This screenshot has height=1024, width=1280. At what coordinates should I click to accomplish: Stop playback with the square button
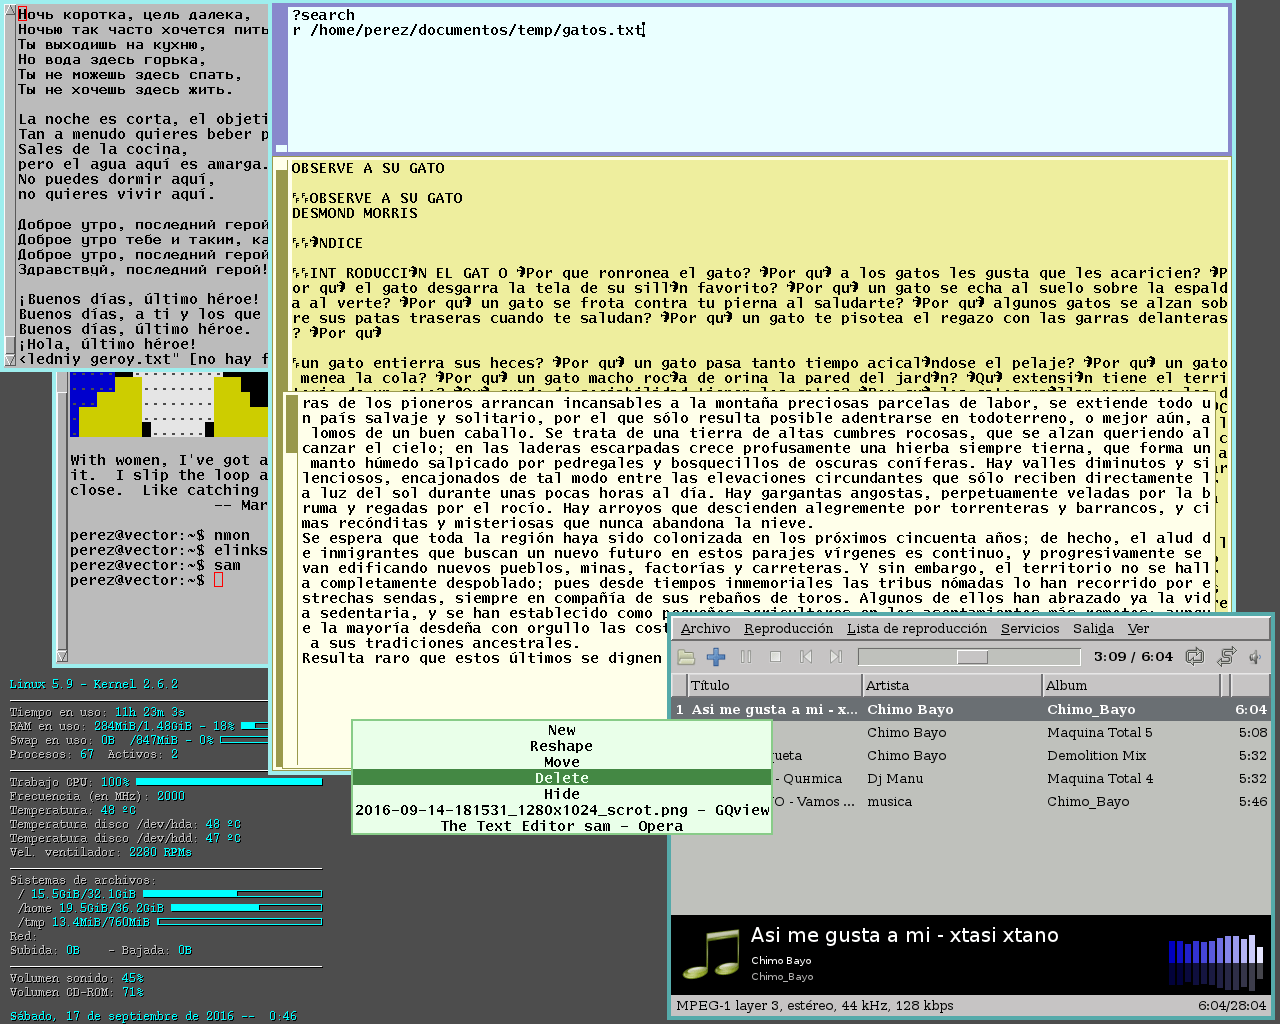(775, 657)
